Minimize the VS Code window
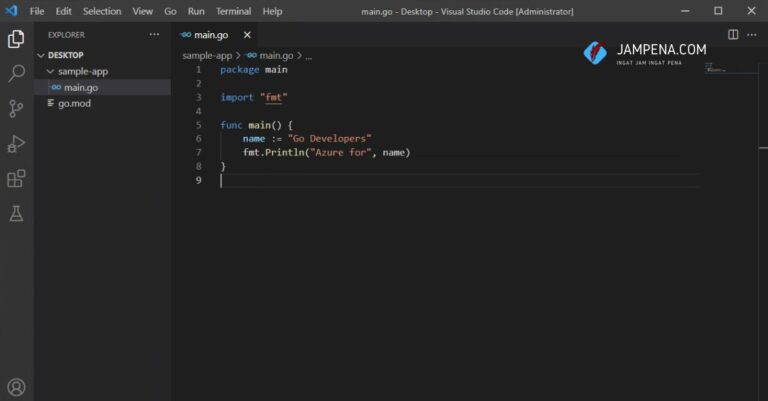This screenshot has width=768, height=401. tap(685, 11)
